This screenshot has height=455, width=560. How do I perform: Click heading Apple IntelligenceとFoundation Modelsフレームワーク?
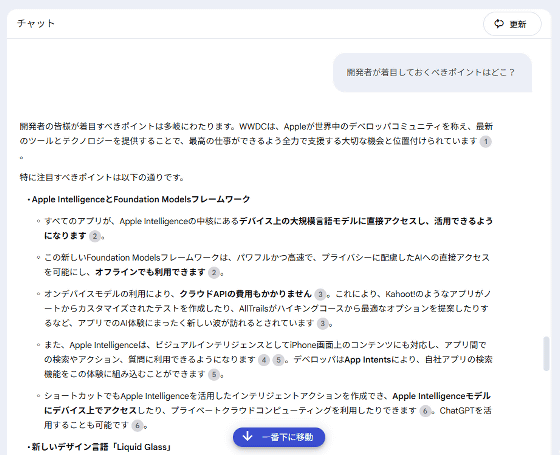141,199
